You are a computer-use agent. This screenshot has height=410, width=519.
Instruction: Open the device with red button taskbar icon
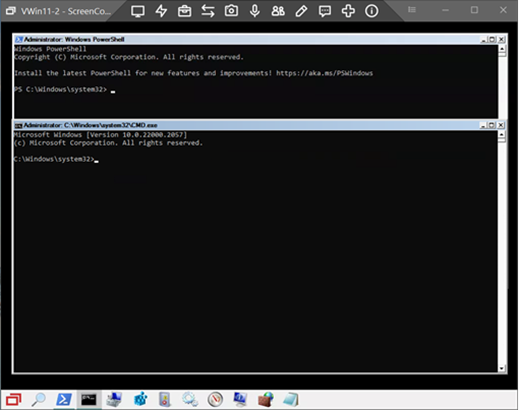point(165,399)
